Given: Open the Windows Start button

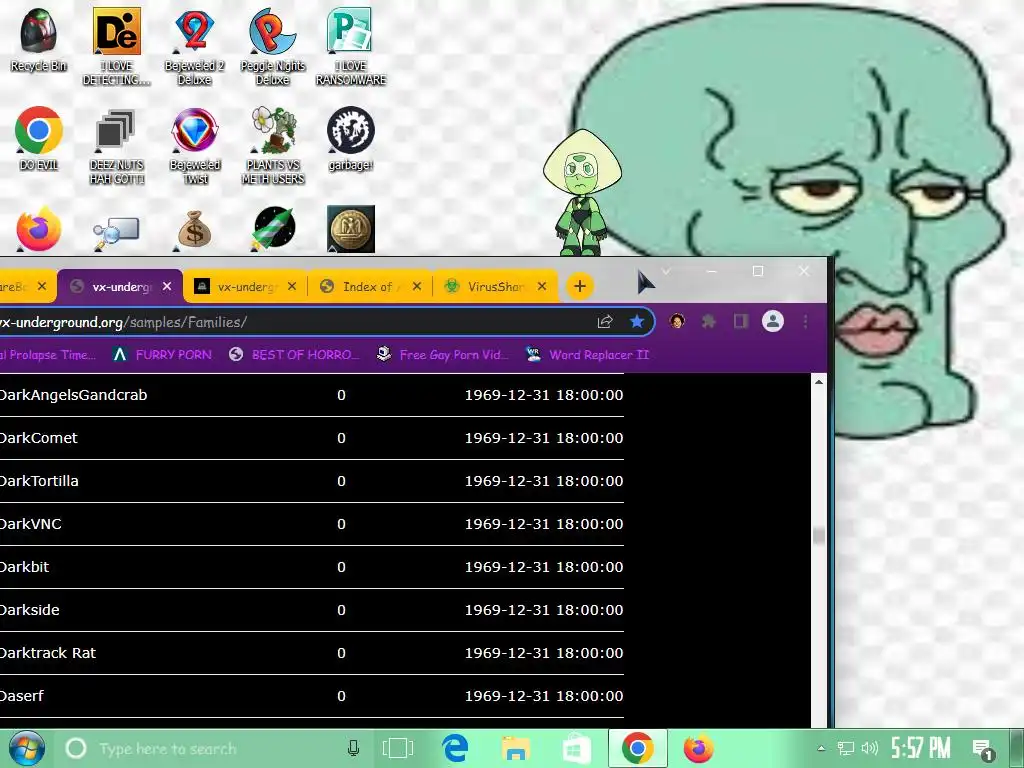Looking at the screenshot, I should (x=26, y=748).
